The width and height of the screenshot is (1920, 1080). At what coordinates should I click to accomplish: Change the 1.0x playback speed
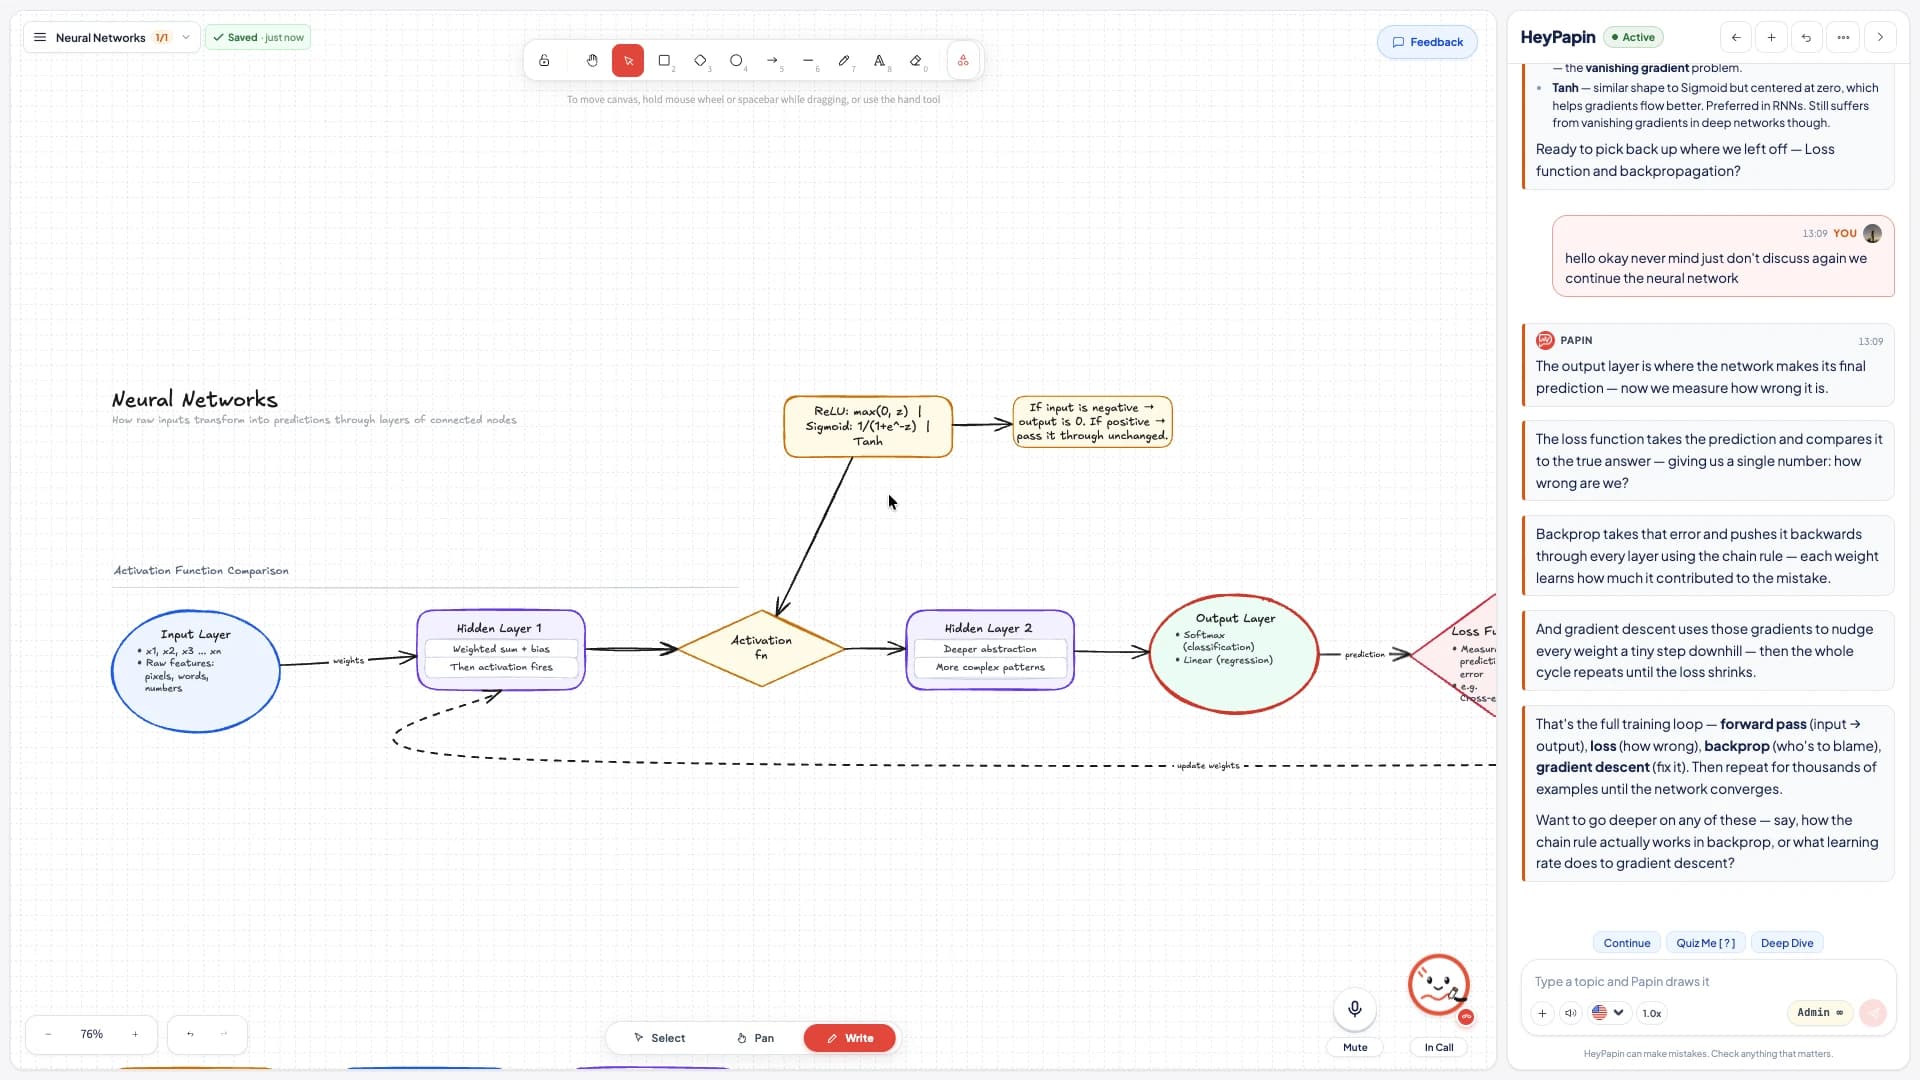(x=1652, y=1013)
